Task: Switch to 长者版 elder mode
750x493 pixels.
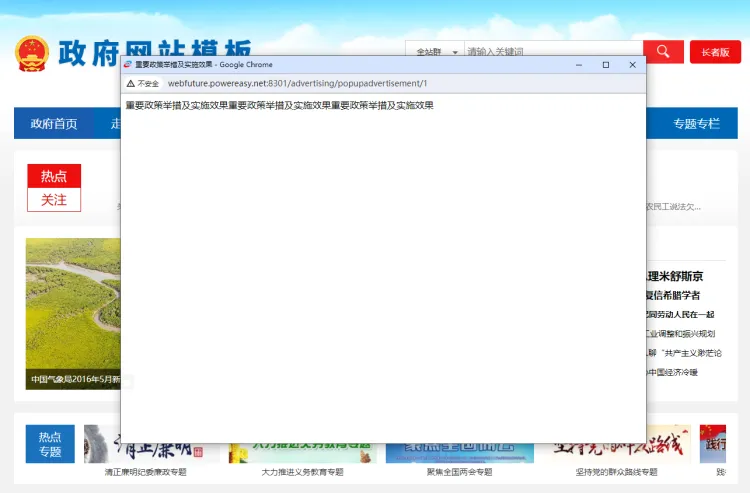Action: tap(715, 52)
